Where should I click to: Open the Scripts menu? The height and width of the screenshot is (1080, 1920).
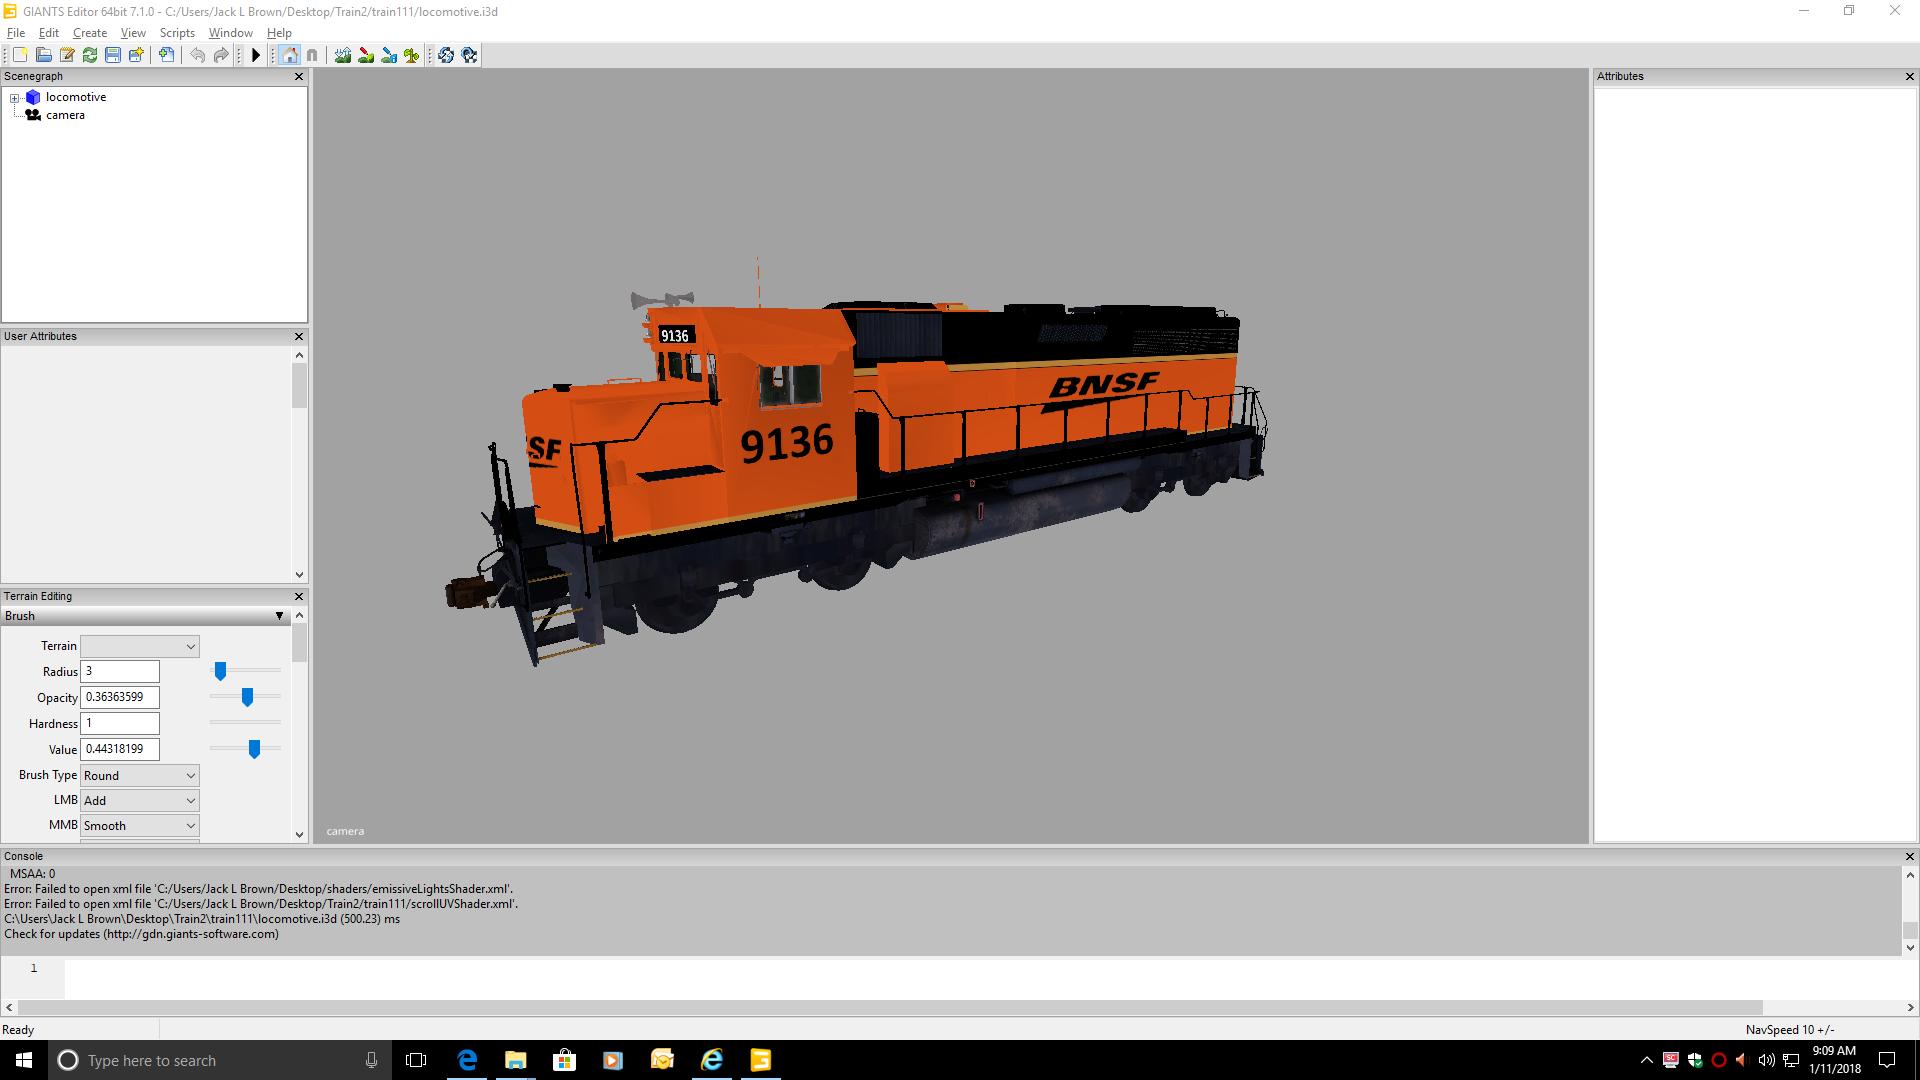click(177, 33)
